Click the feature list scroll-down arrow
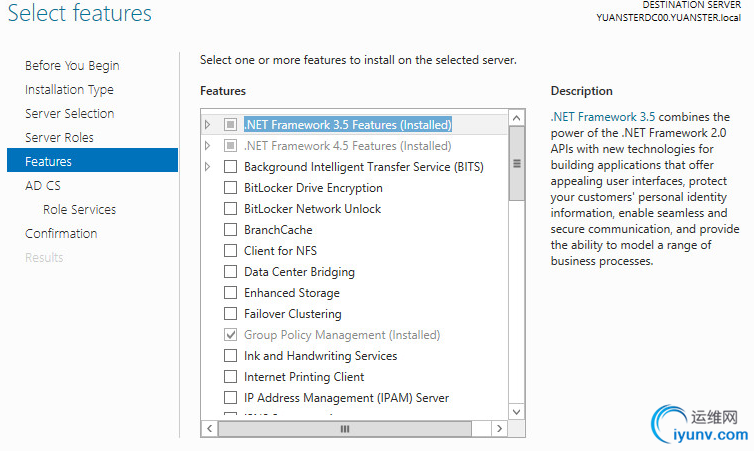Image resolution: width=754 pixels, height=451 pixels. pos(517,411)
